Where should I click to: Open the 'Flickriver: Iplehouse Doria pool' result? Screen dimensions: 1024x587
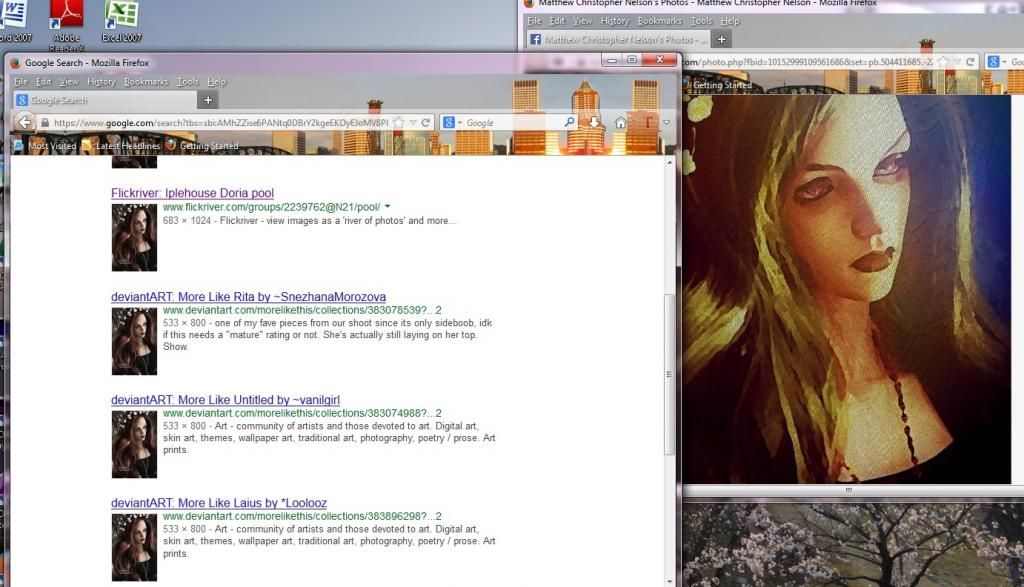(192, 193)
